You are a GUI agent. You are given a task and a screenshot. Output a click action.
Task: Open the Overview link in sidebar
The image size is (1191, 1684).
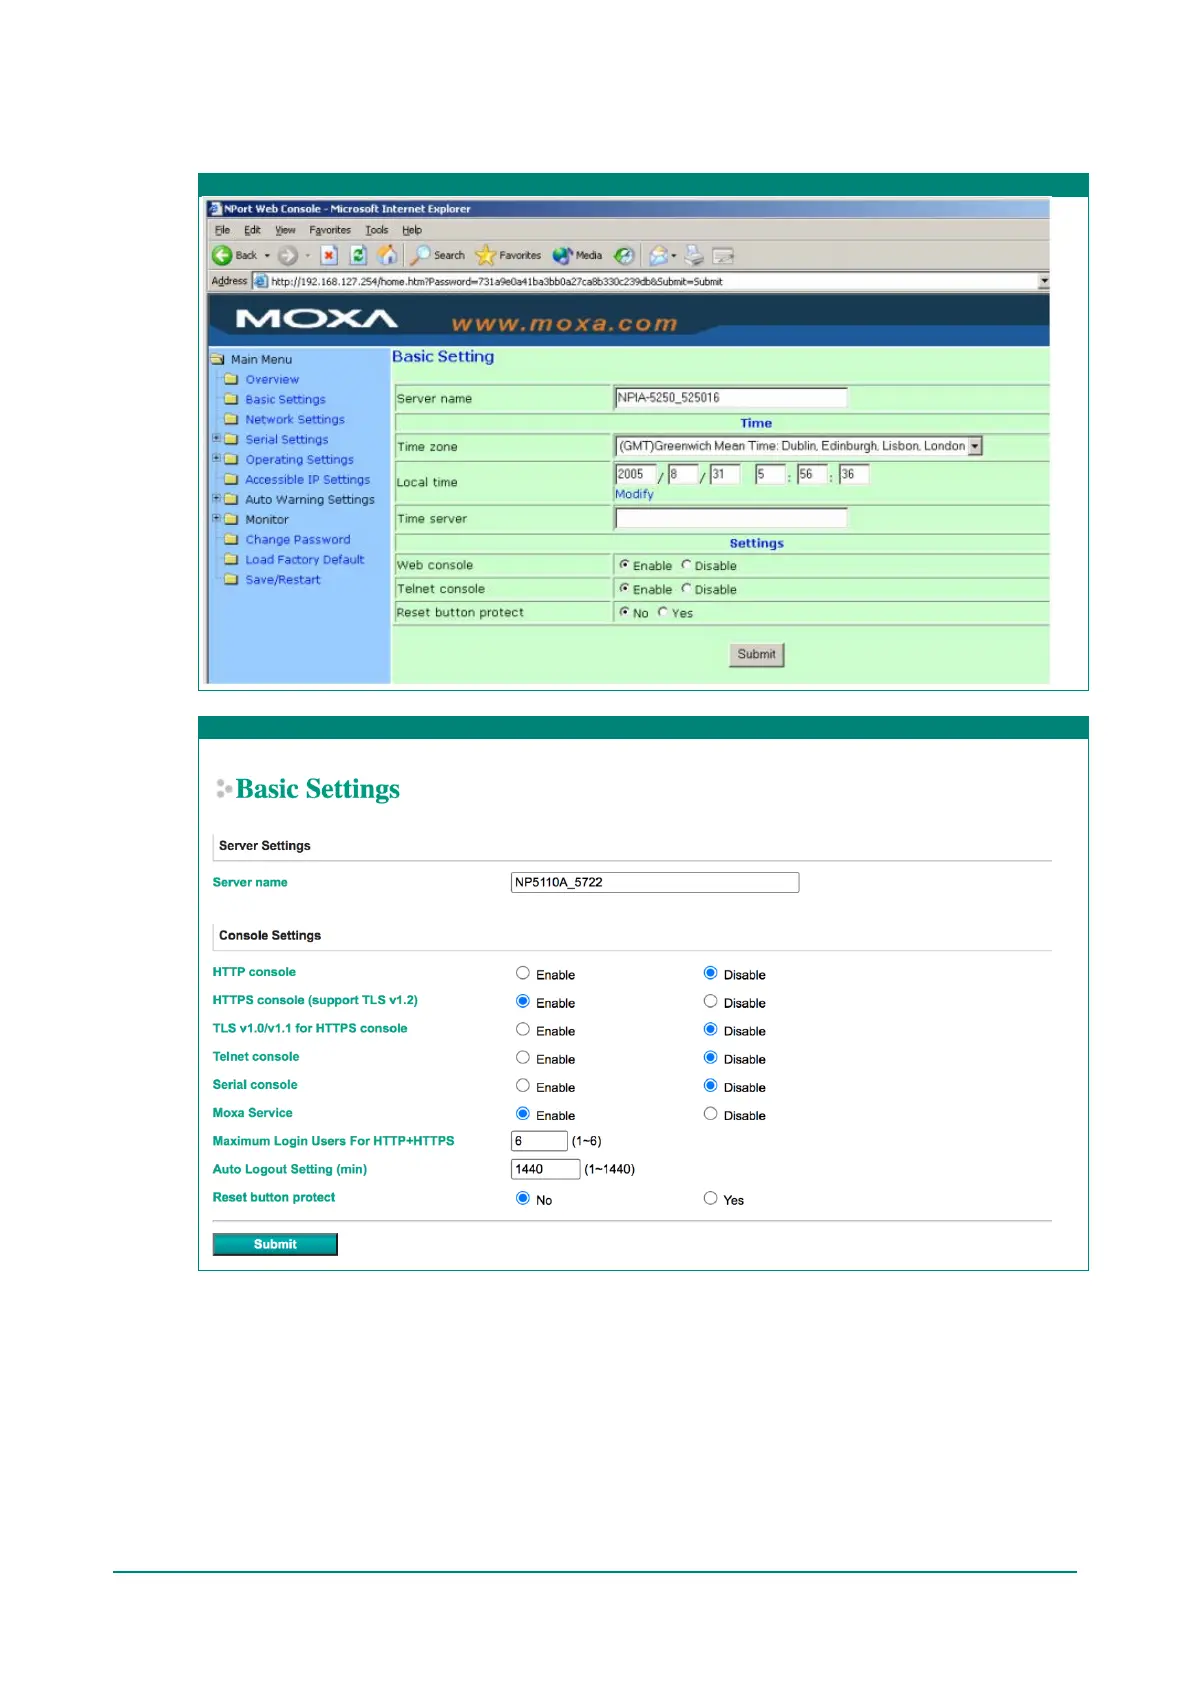tap(272, 380)
